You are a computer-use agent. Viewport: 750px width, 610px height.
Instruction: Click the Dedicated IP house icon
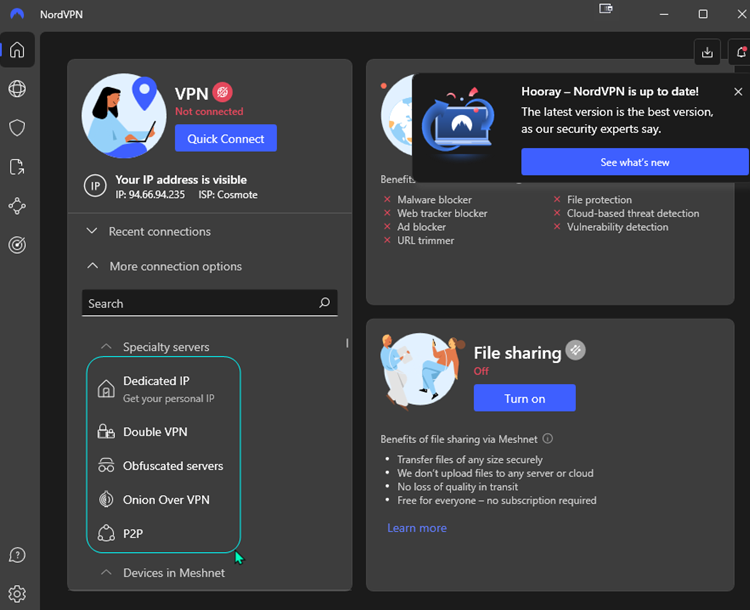tap(106, 388)
